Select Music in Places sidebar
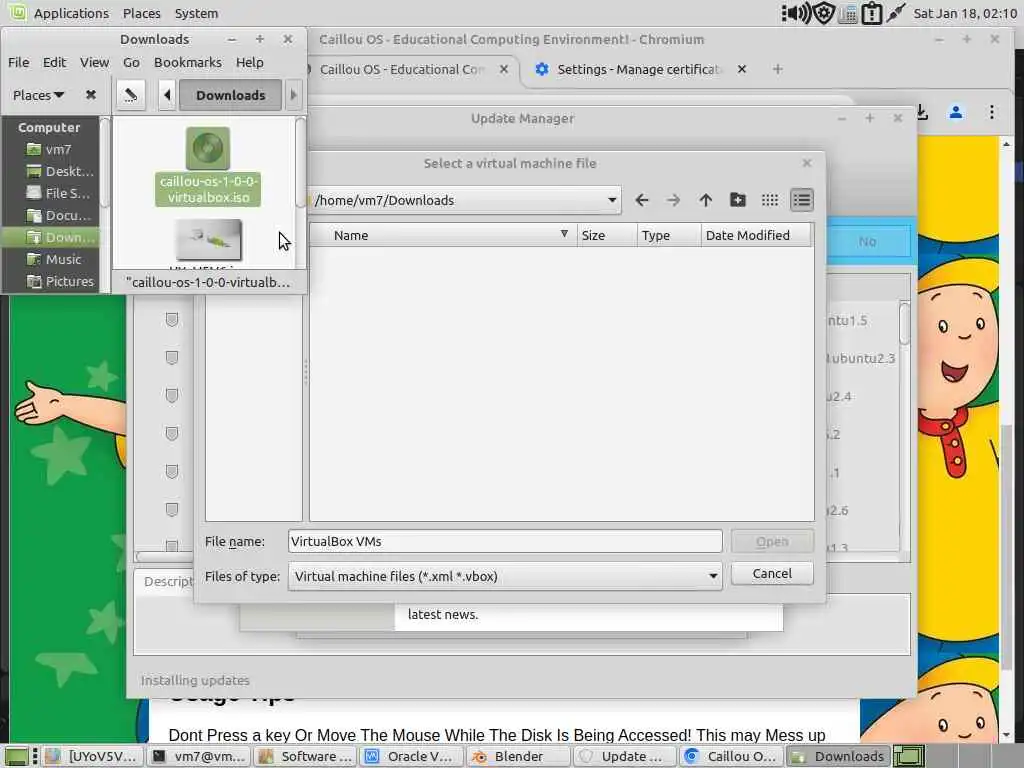The height and width of the screenshot is (768, 1024). coord(50,259)
